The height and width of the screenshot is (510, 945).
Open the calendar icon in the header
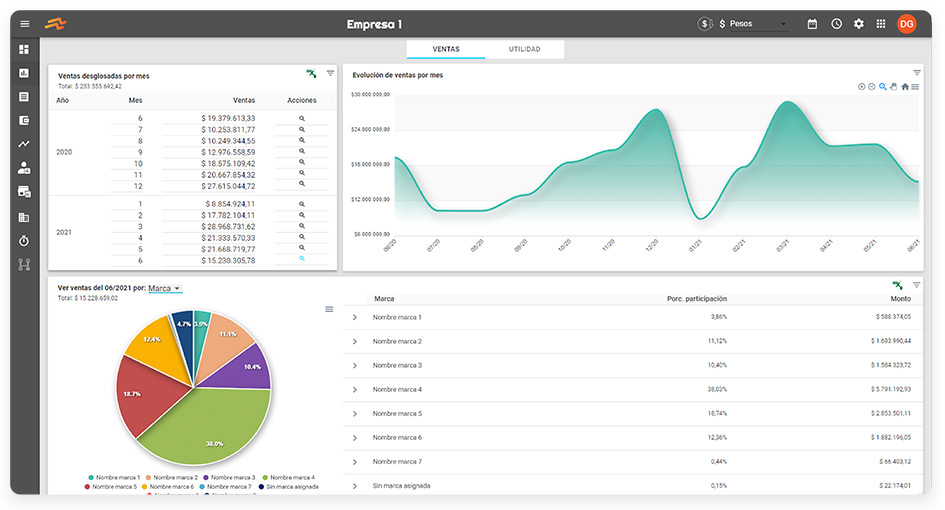point(812,24)
